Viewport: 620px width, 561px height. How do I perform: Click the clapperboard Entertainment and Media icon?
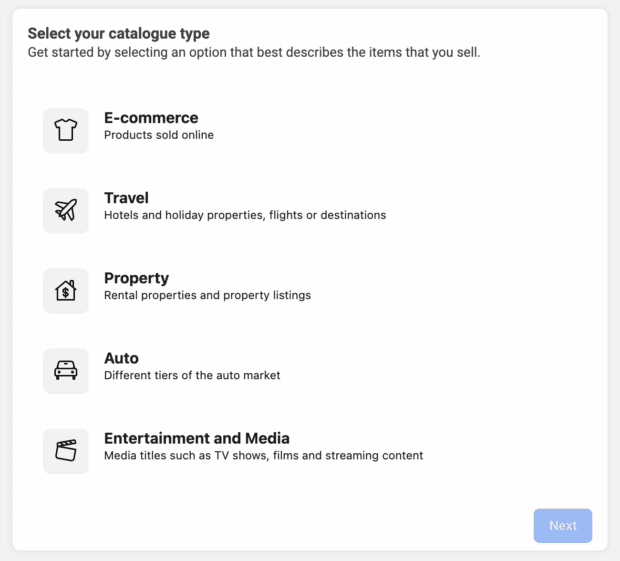pyautogui.click(x=66, y=451)
